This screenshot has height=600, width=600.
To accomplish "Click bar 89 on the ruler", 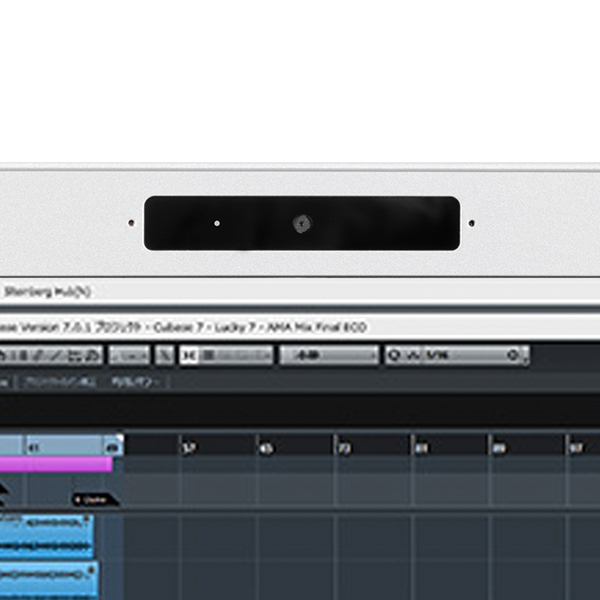I will (x=499, y=448).
